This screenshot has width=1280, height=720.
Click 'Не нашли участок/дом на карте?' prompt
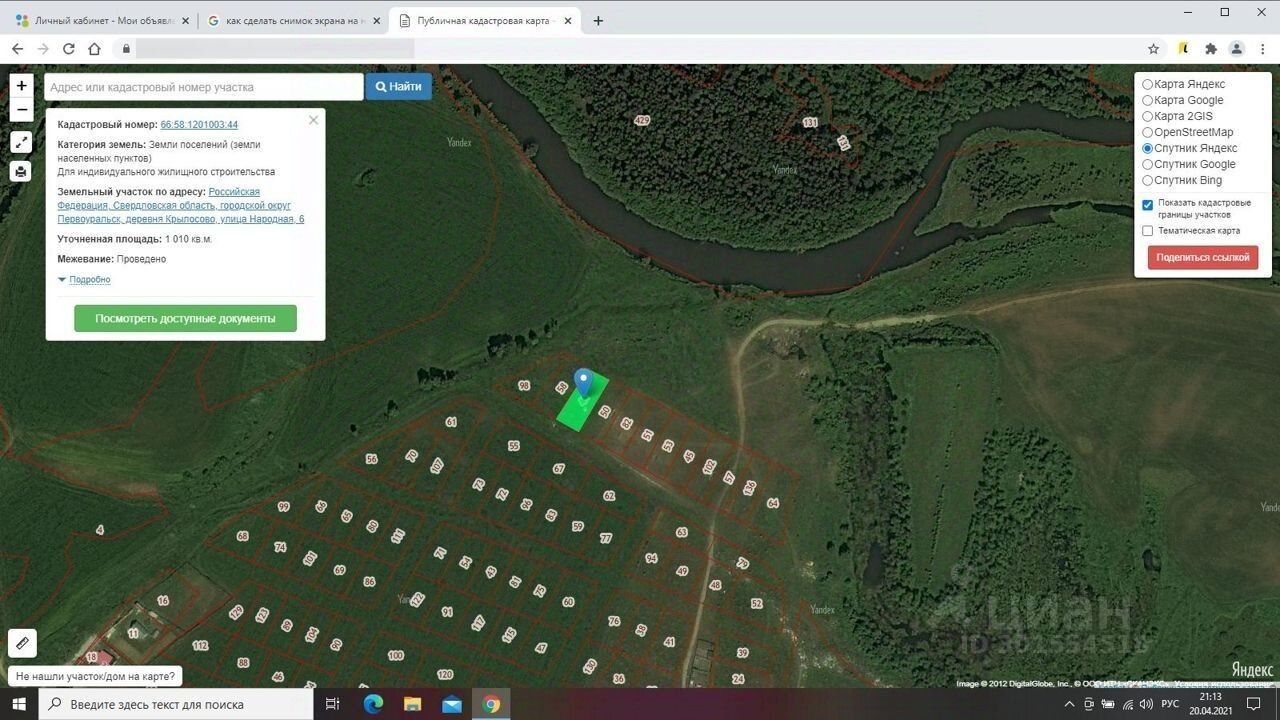pyautogui.click(x=95, y=677)
